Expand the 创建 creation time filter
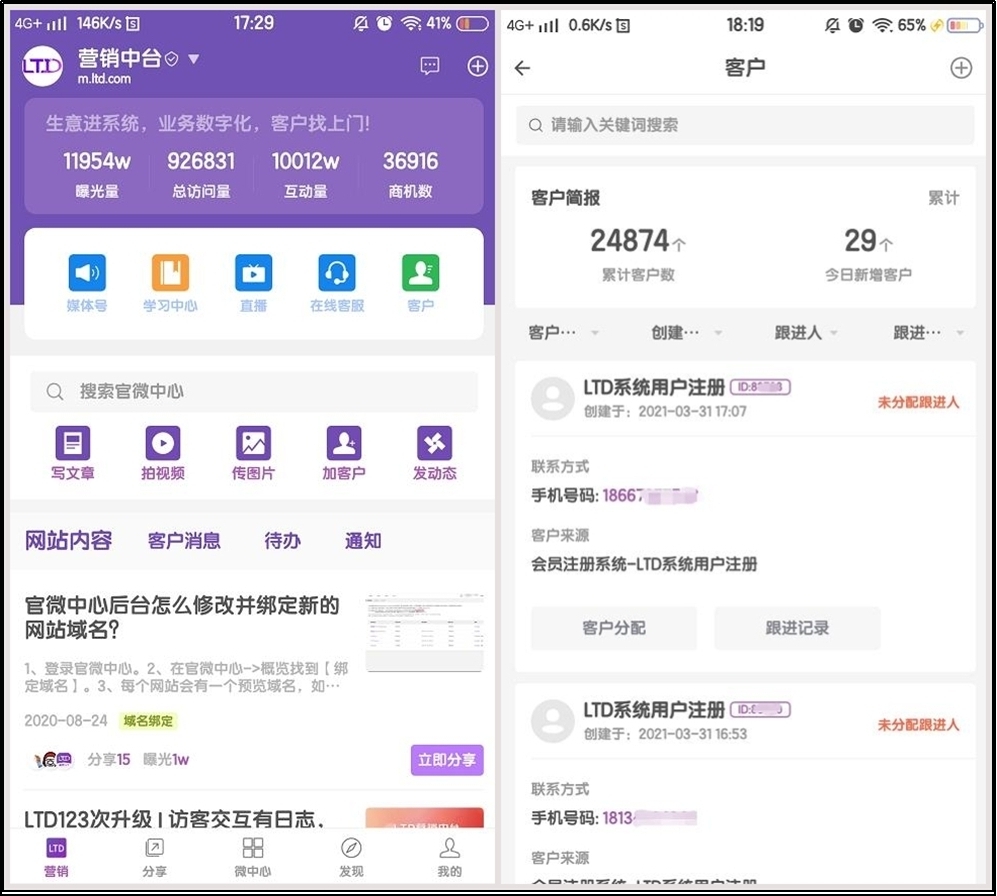This screenshot has width=997, height=896. point(682,333)
